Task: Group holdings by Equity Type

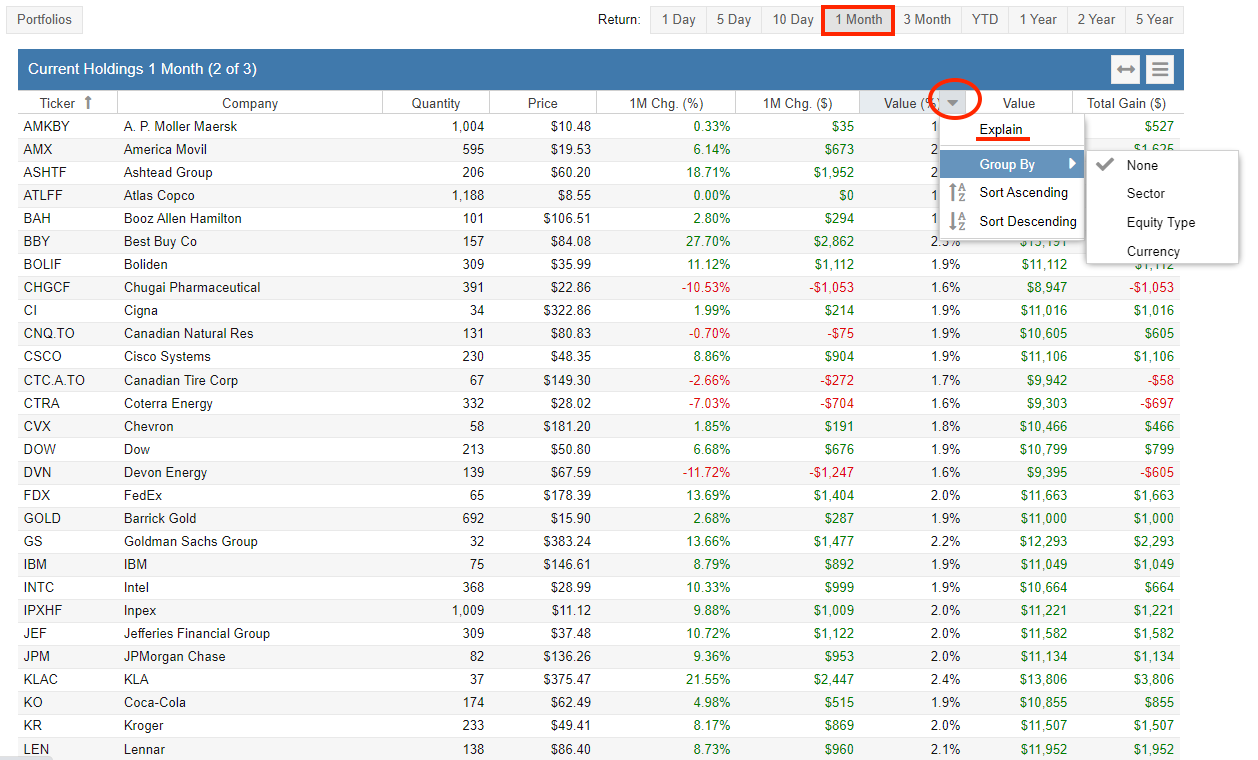Action: coord(1161,223)
